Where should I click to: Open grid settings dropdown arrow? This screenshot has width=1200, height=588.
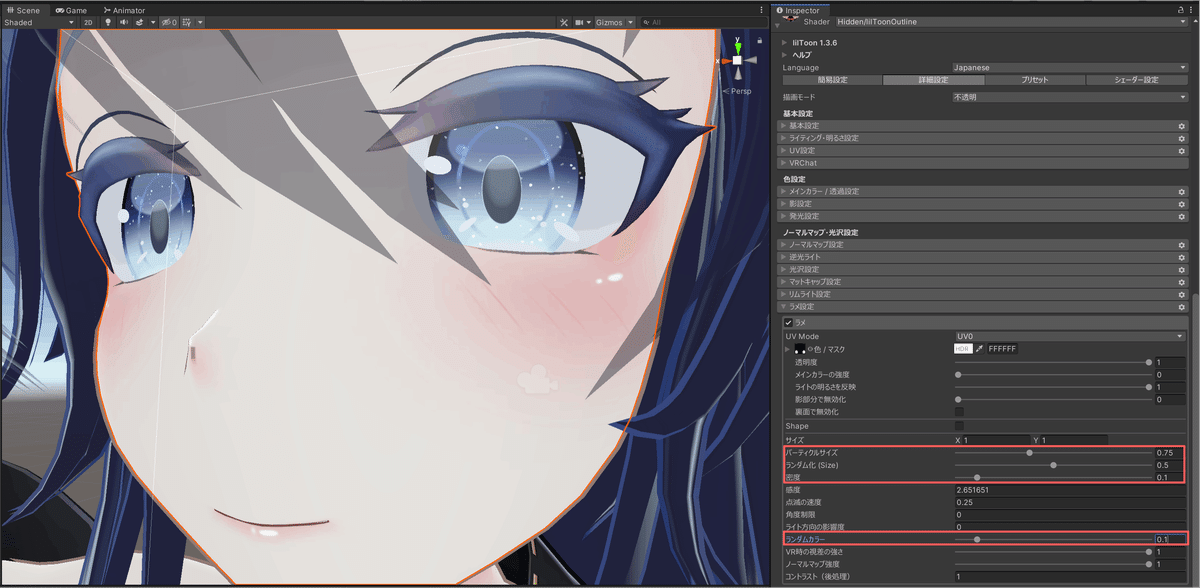[x=199, y=22]
